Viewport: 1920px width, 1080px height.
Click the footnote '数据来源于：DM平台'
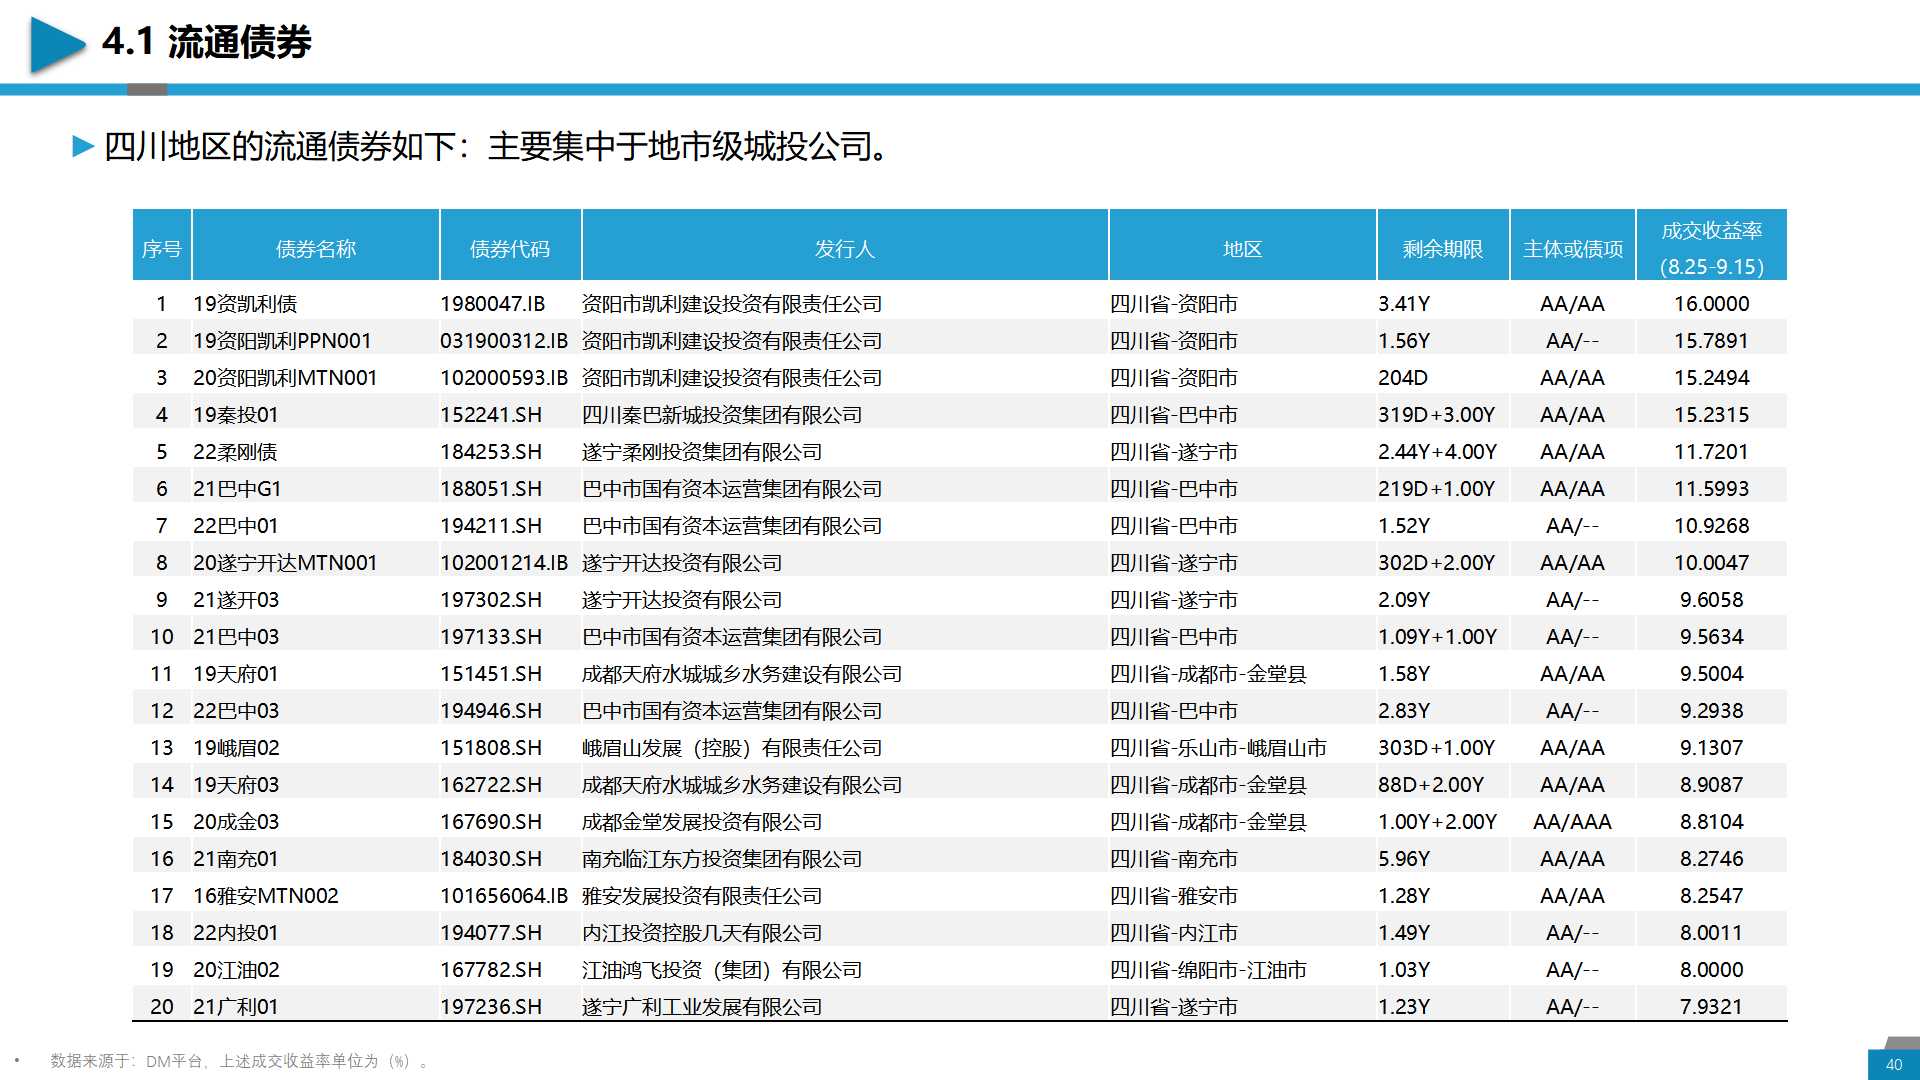(x=126, y=1061)
